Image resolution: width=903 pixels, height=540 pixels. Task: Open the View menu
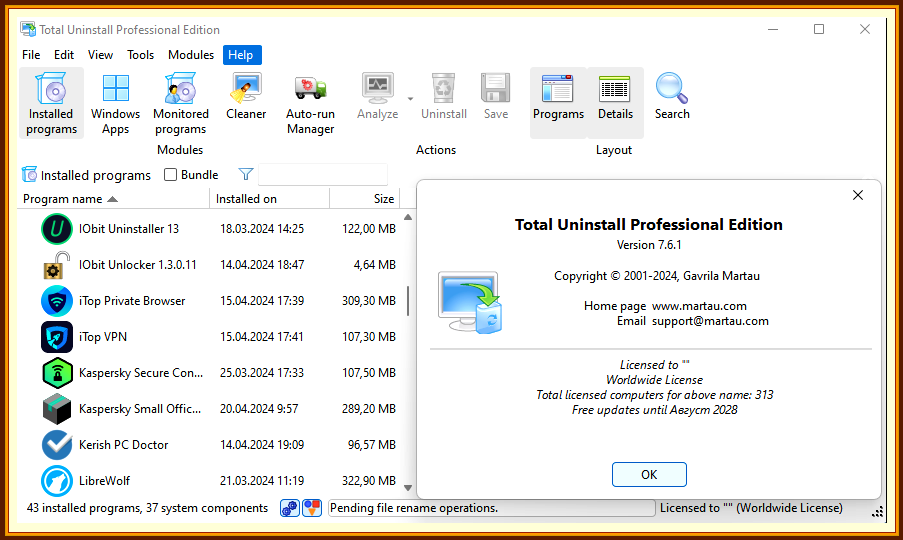pos(100,55)
